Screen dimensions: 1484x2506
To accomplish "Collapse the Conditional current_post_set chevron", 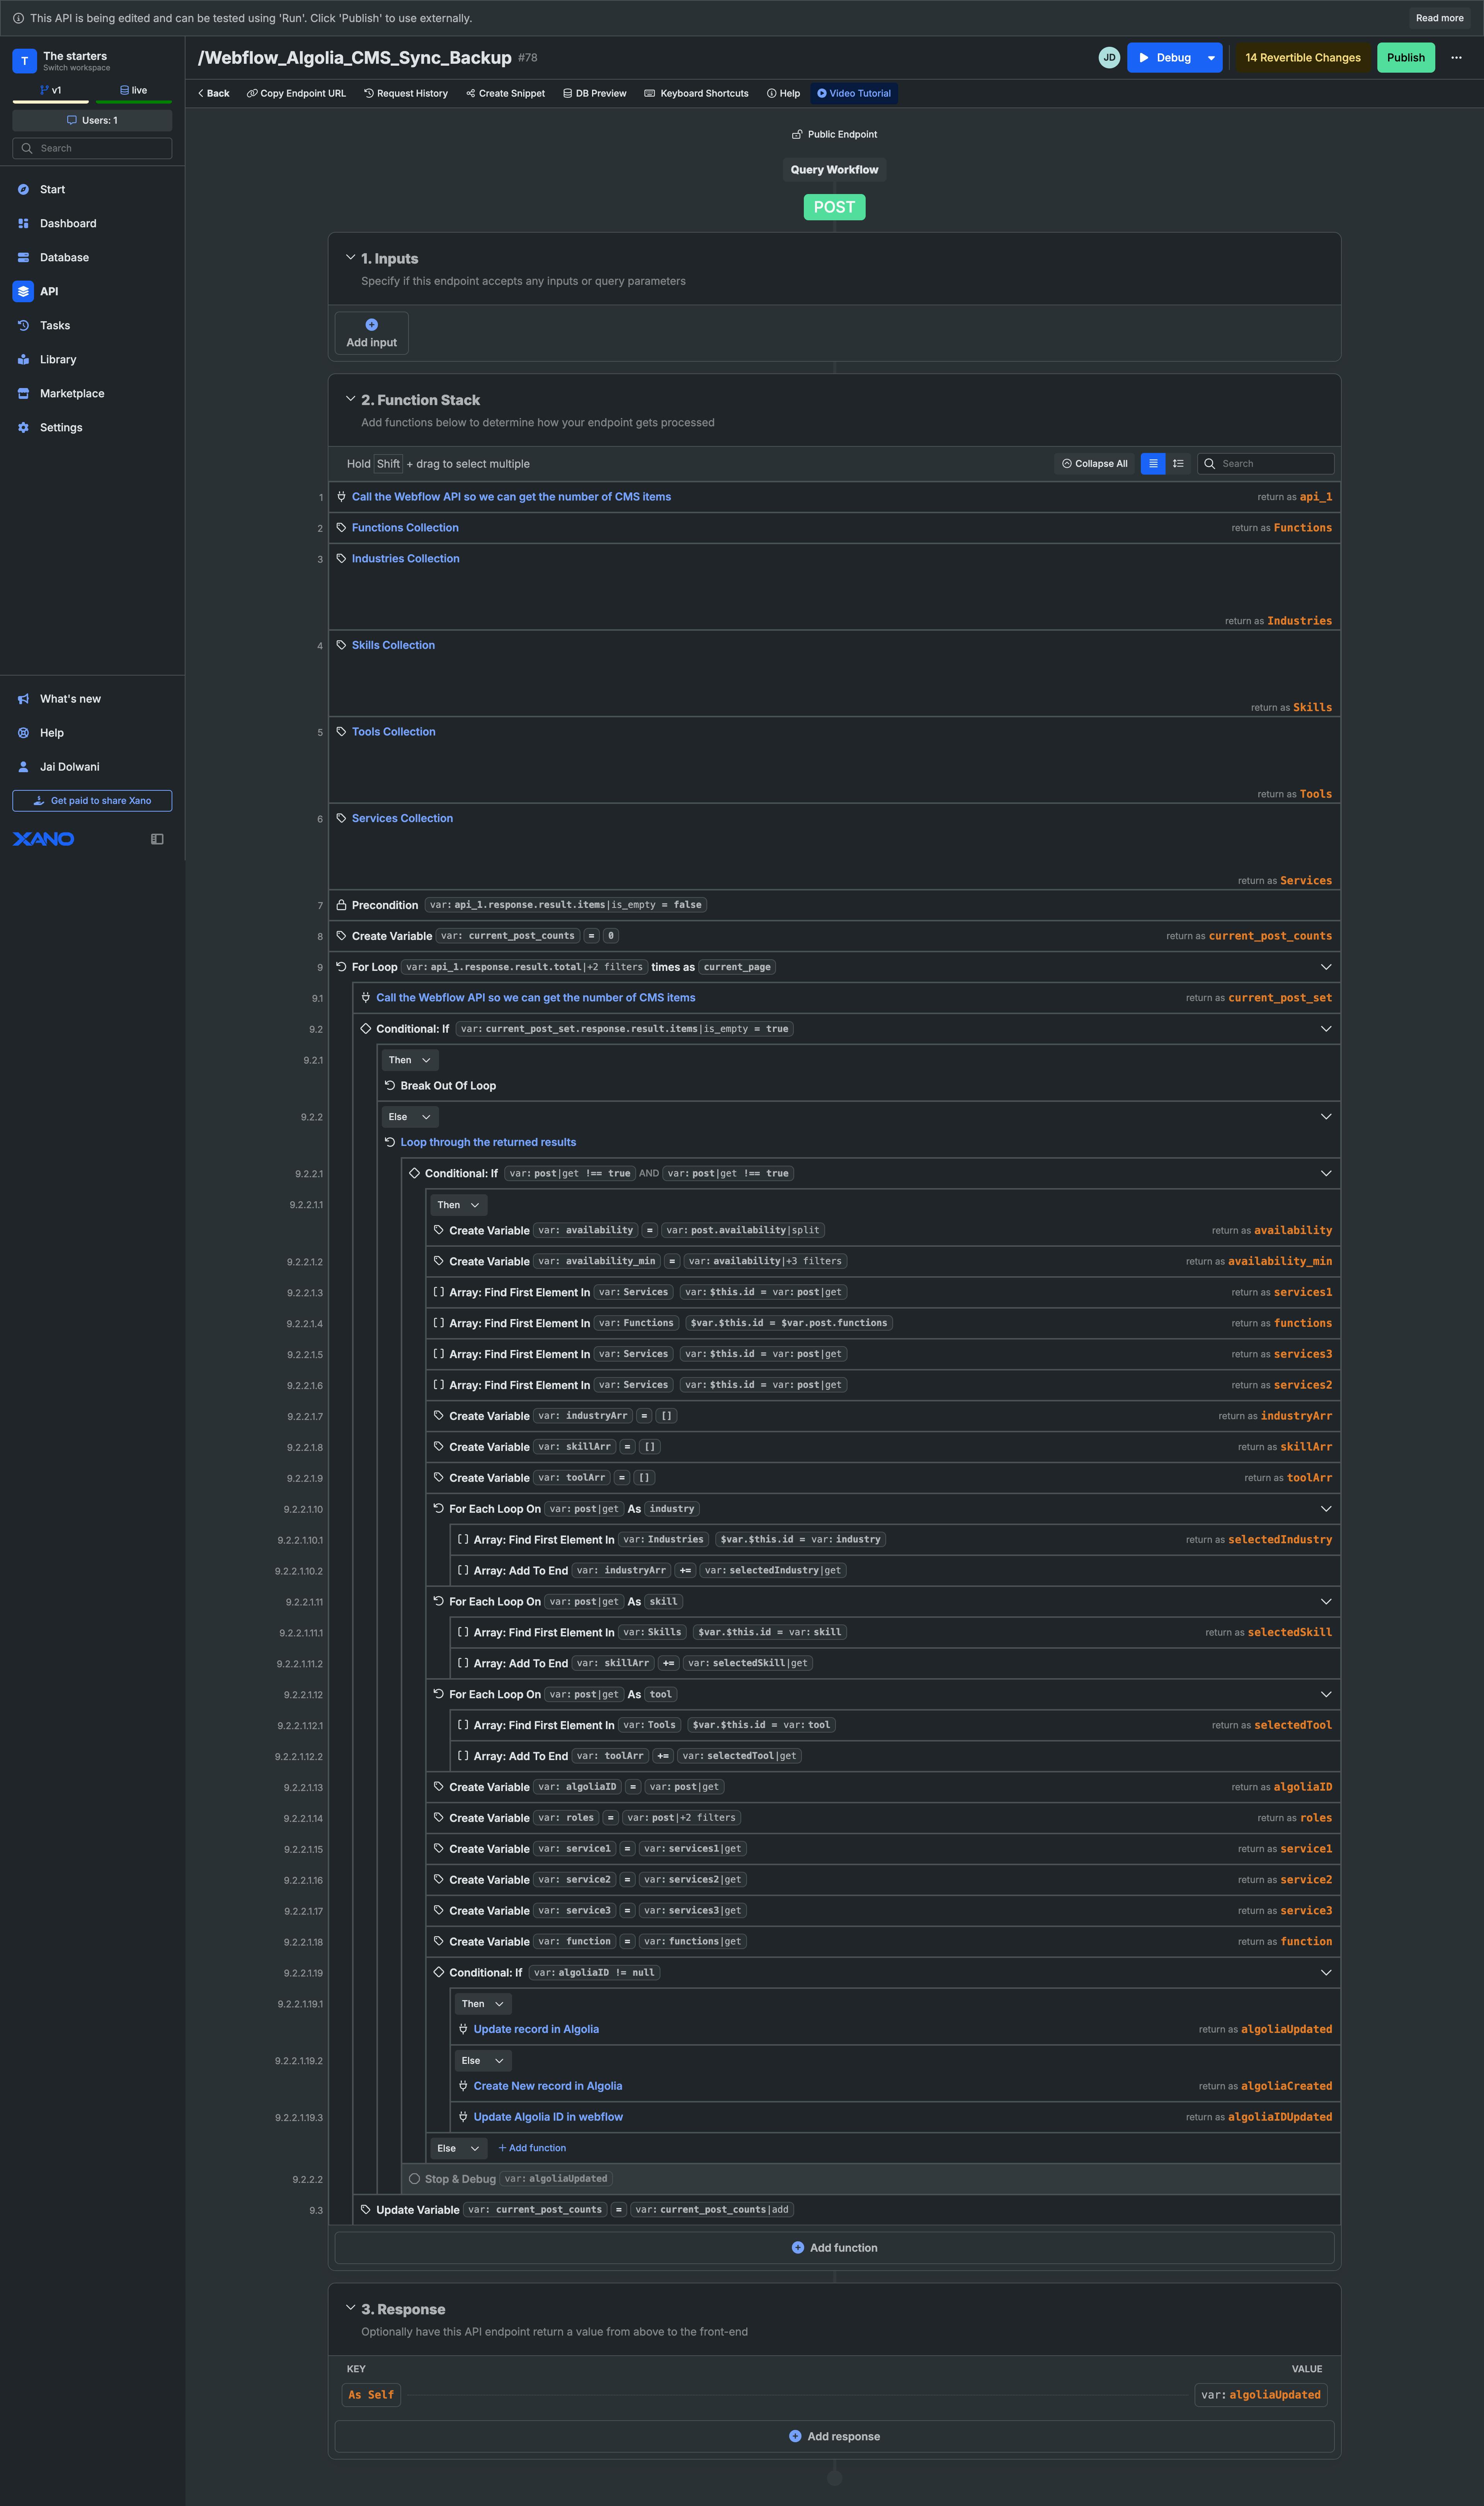I will (1326, 1029).
